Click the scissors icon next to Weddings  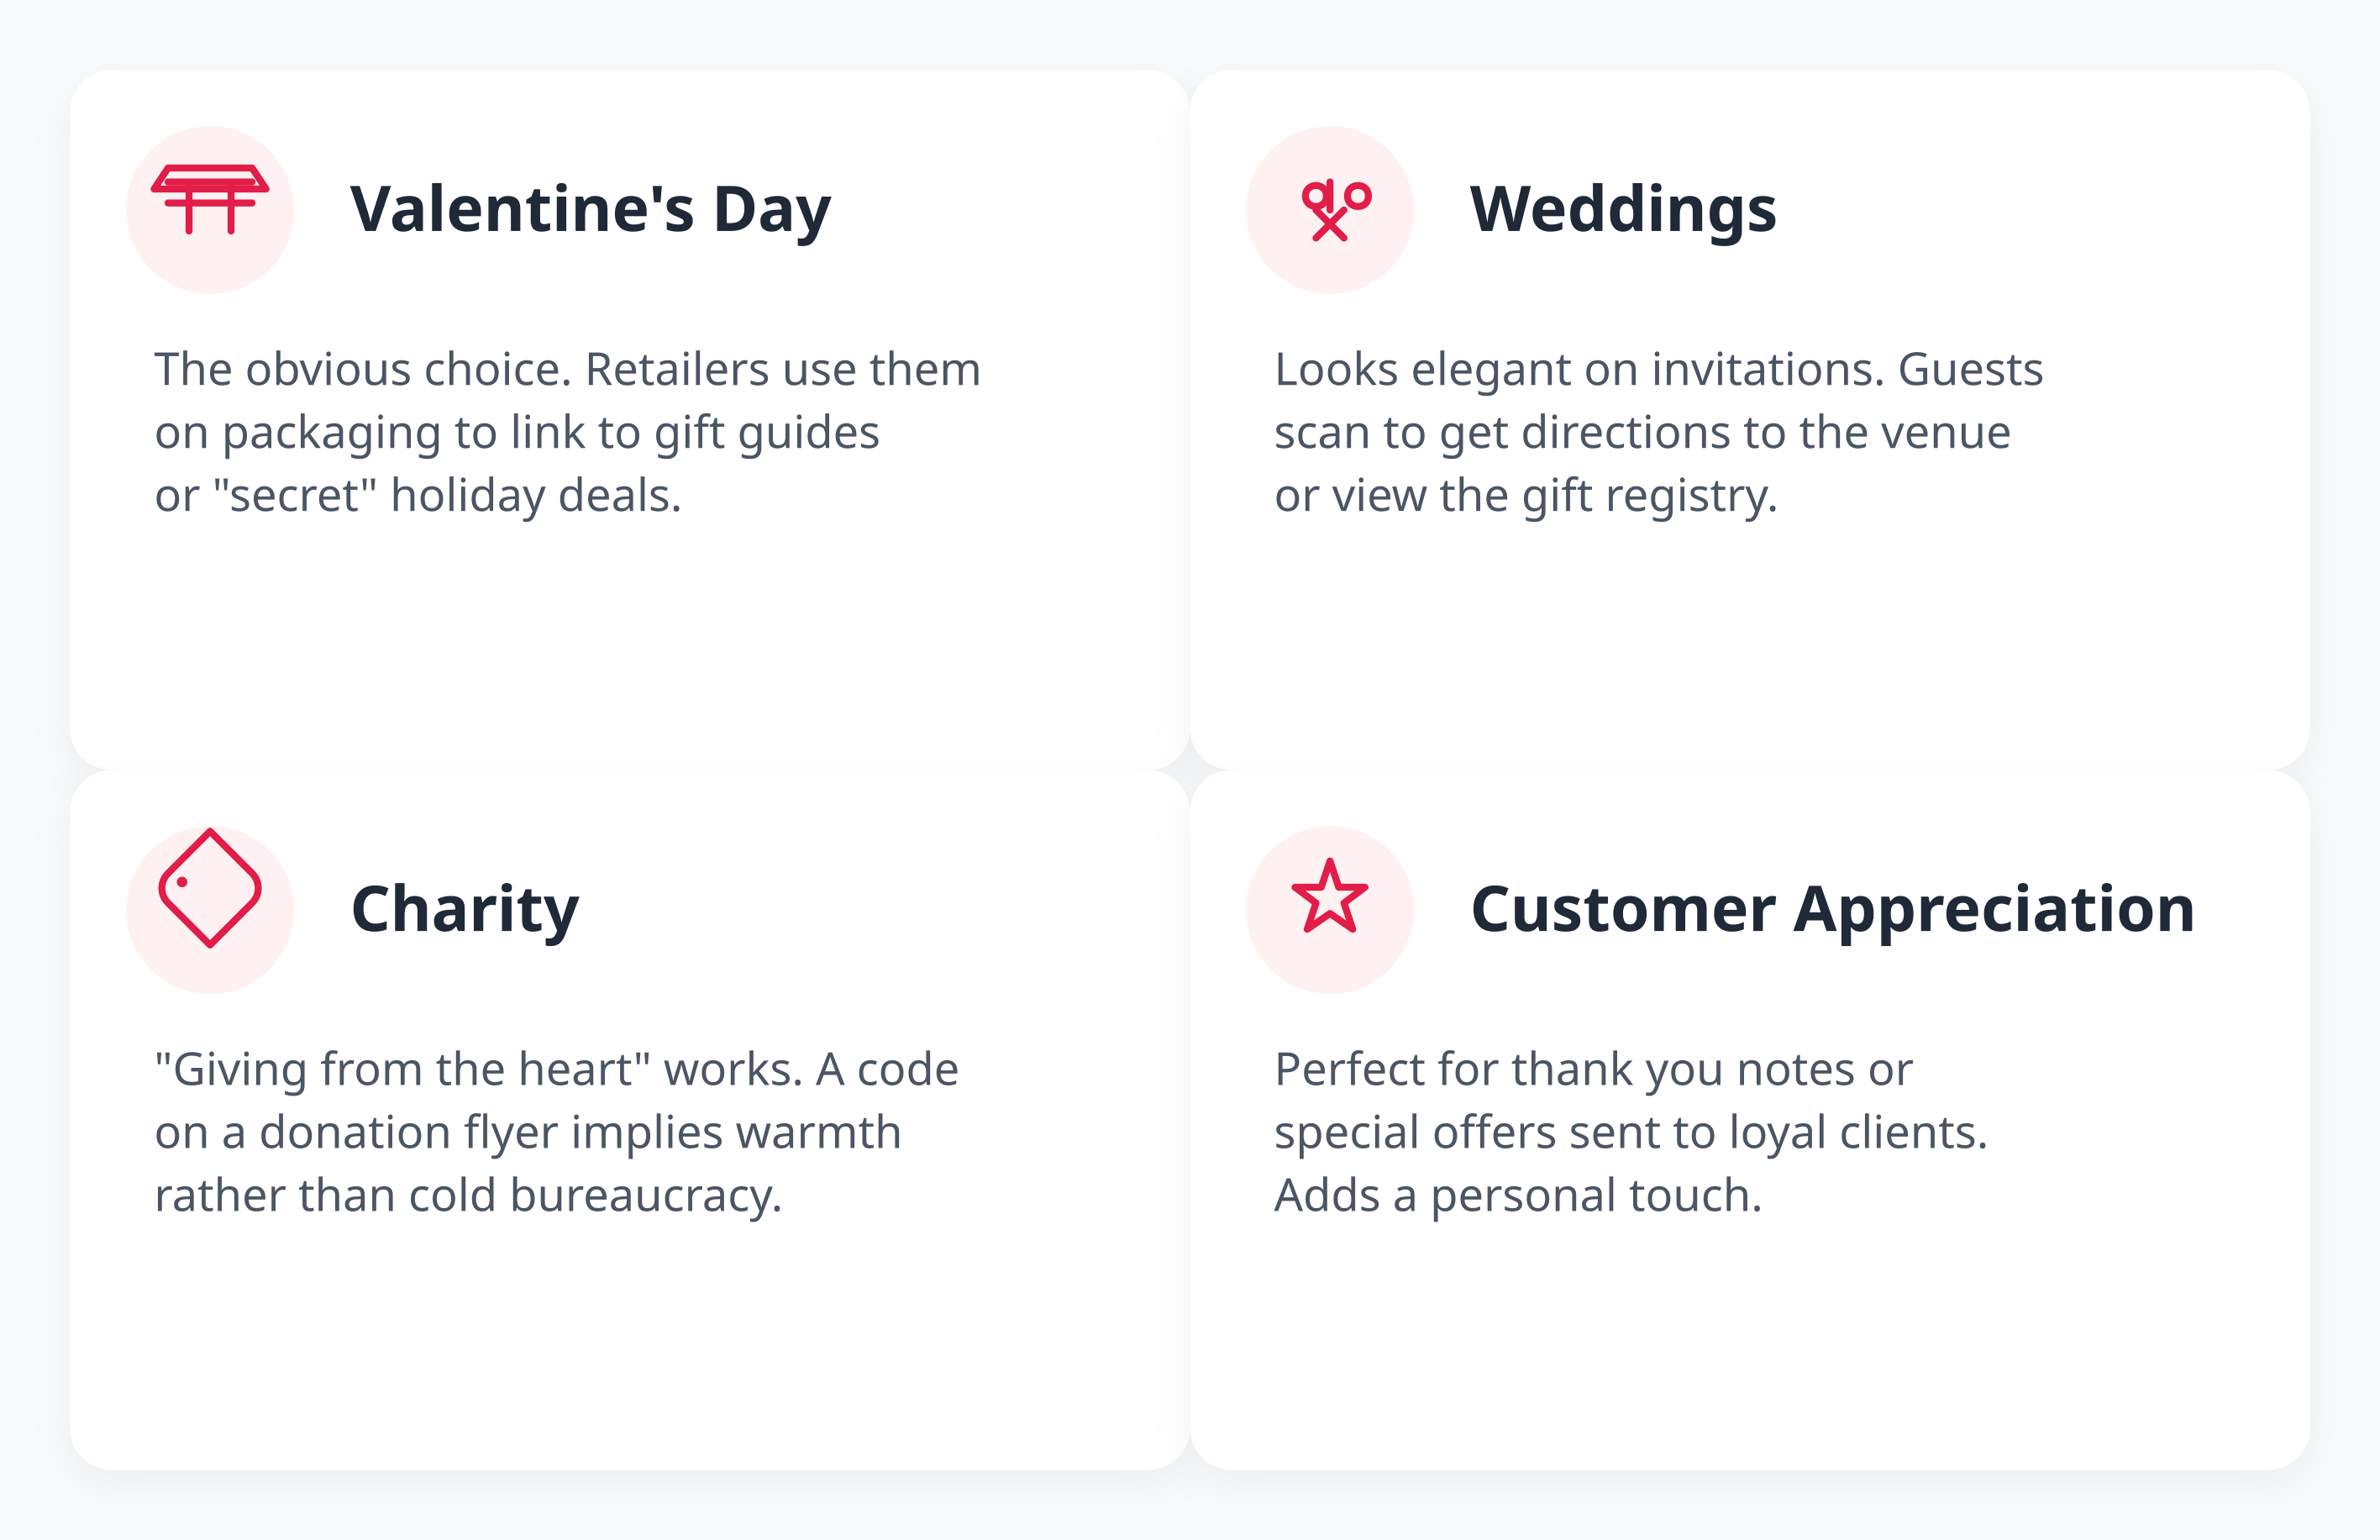point(1334,209)
